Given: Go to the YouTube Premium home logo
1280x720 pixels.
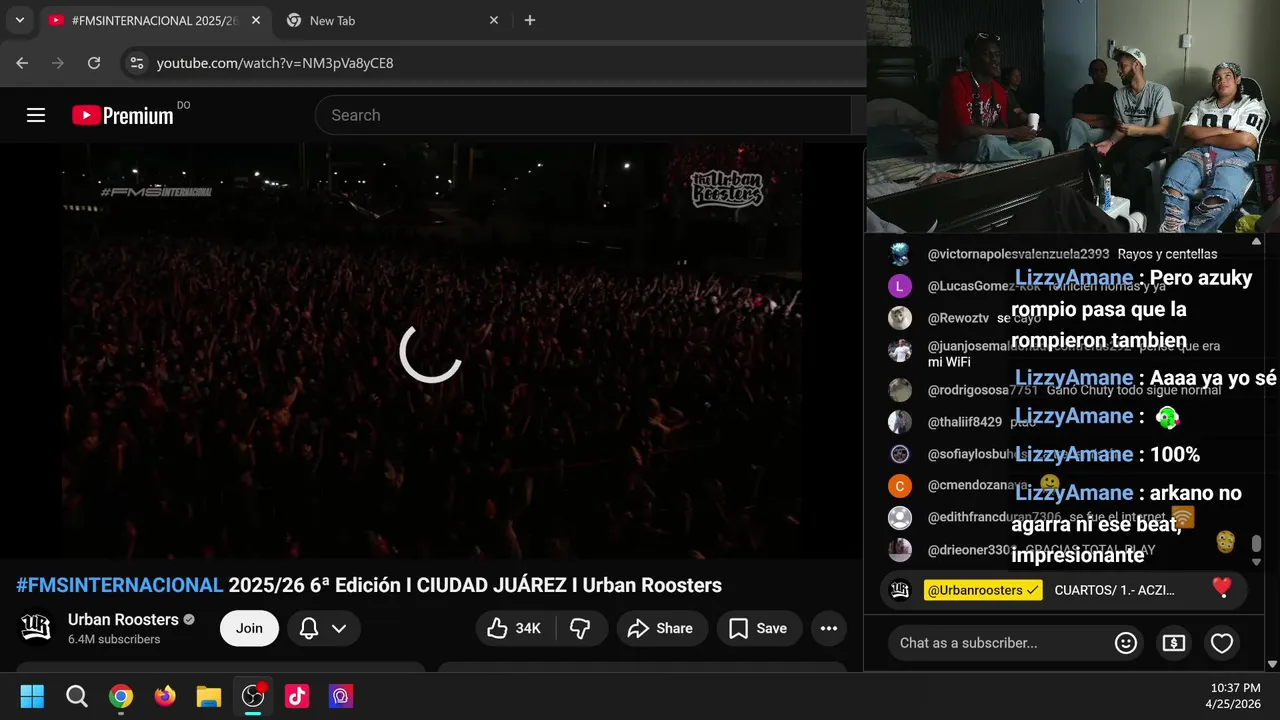Looking at the screenshot, I should coord(123,115).
